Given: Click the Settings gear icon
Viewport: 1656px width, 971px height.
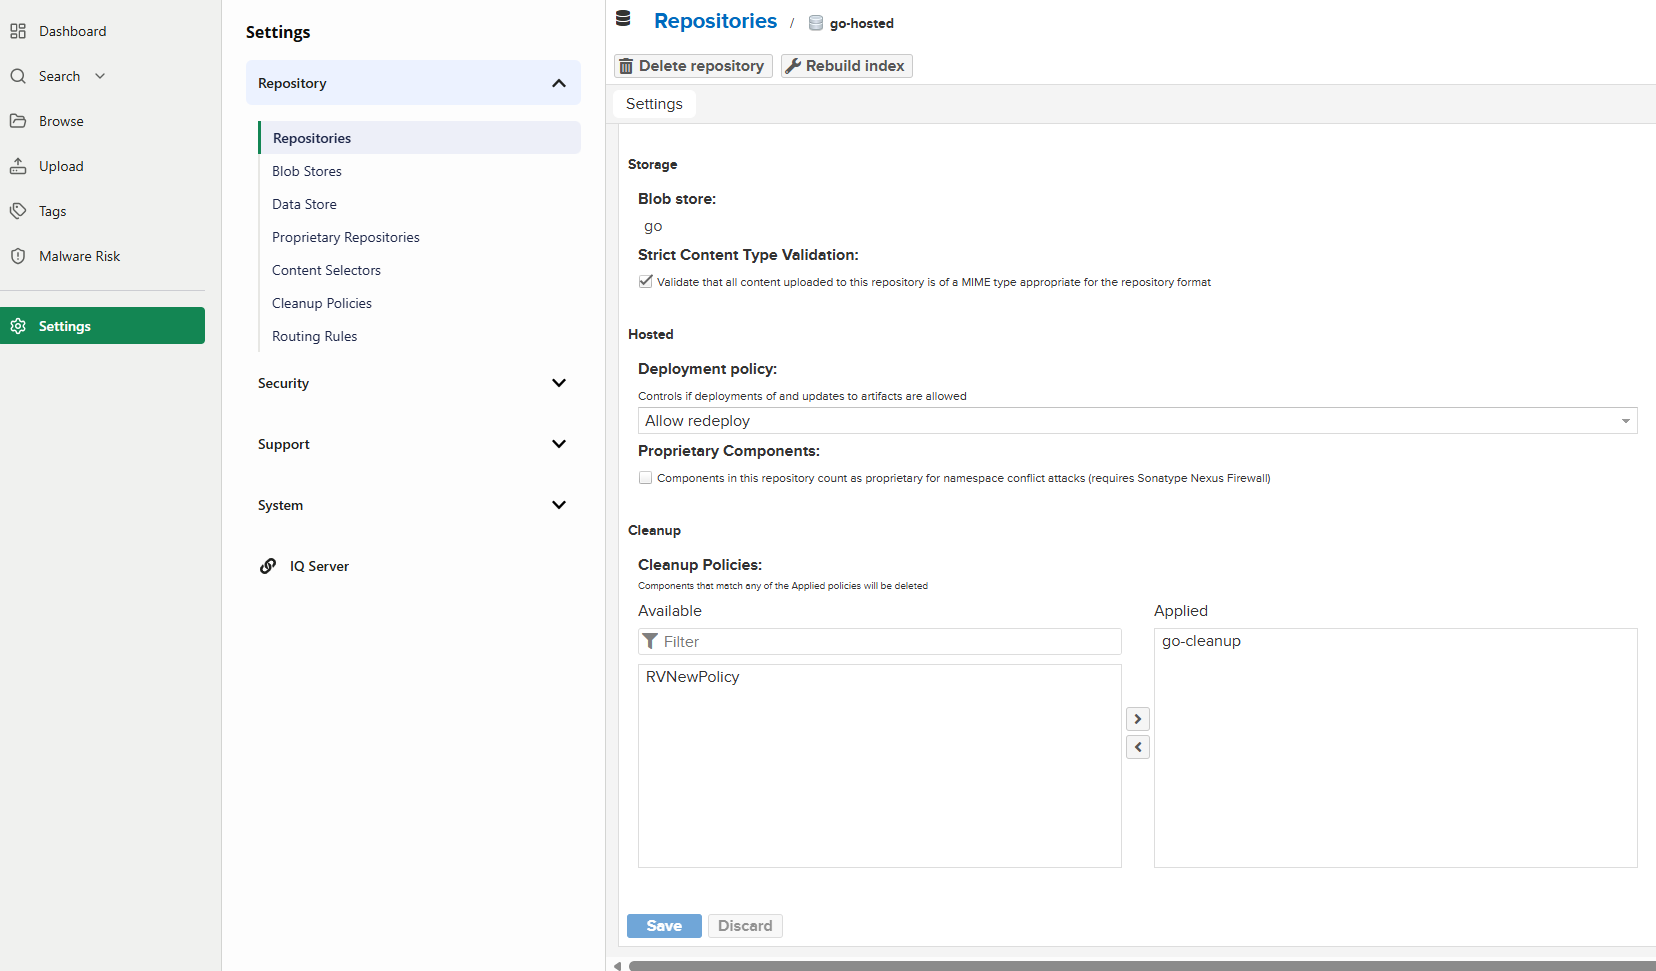Looking at the screenshot, I should click(18, 326).
